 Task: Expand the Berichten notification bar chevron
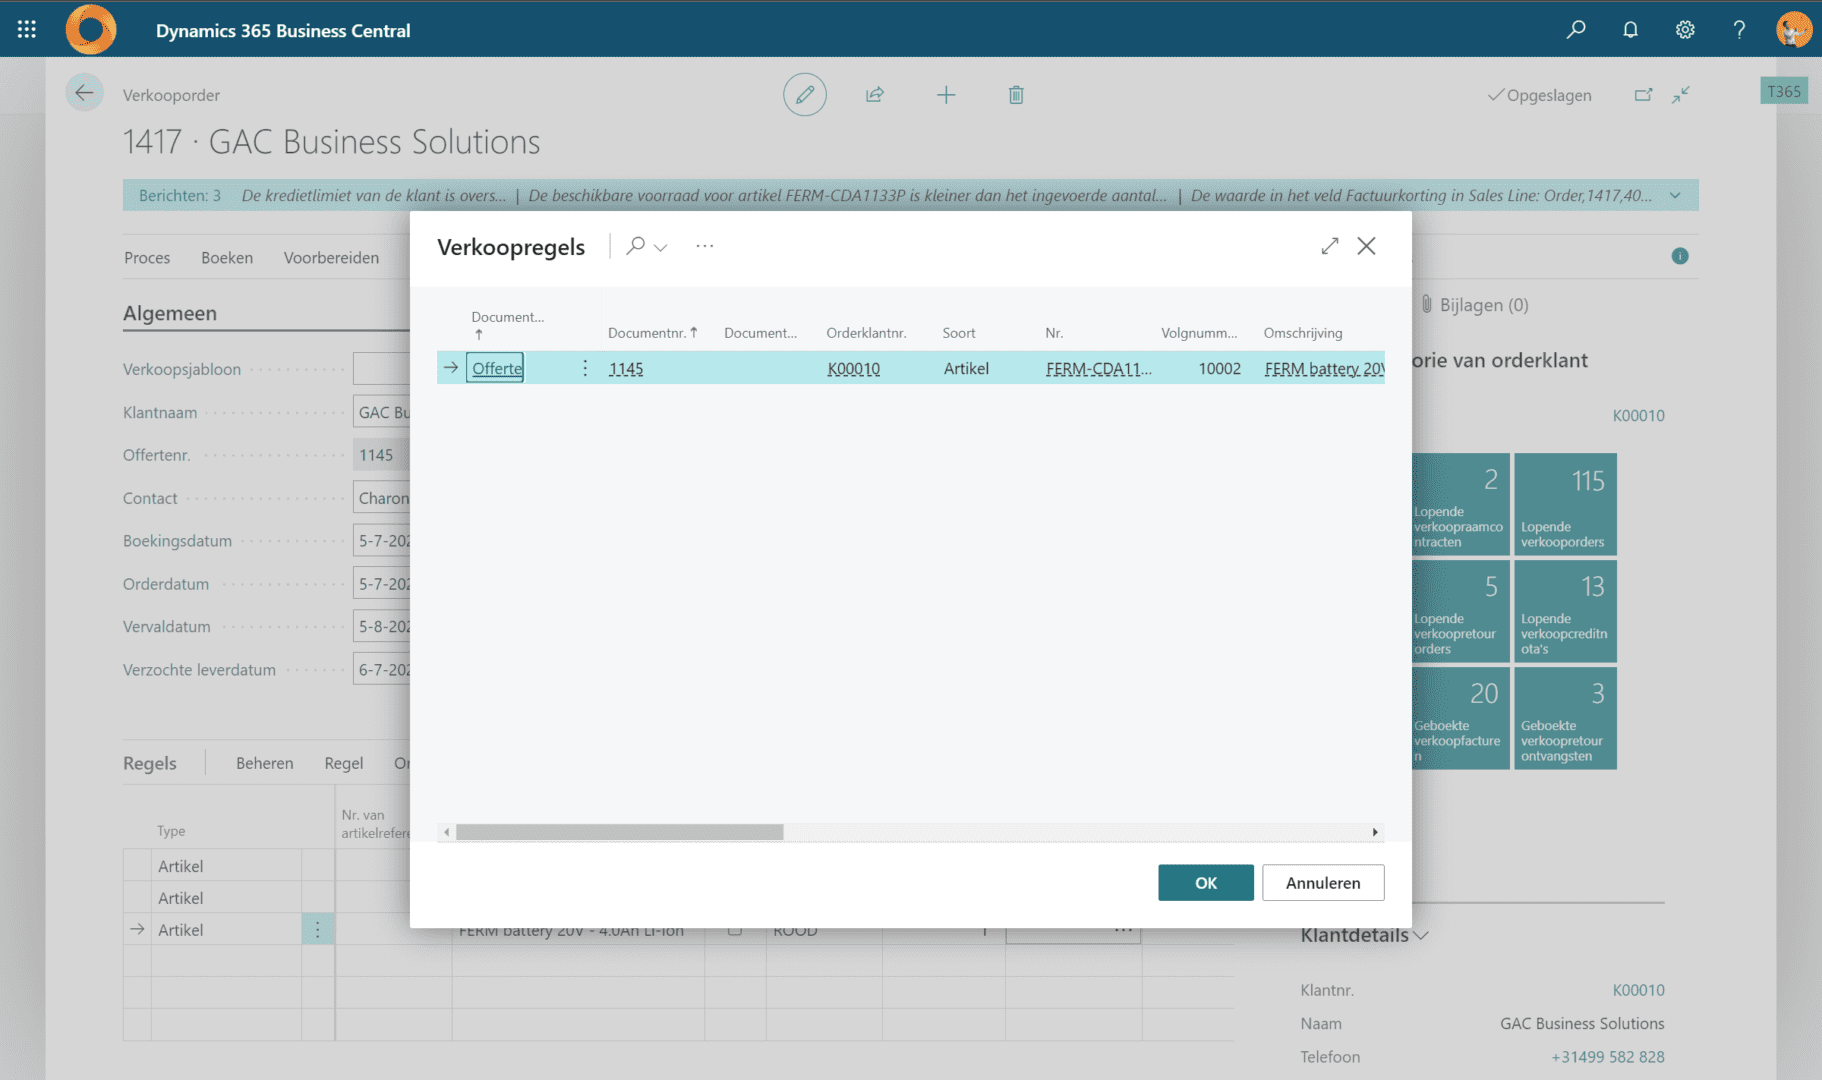click(1675, 196)
